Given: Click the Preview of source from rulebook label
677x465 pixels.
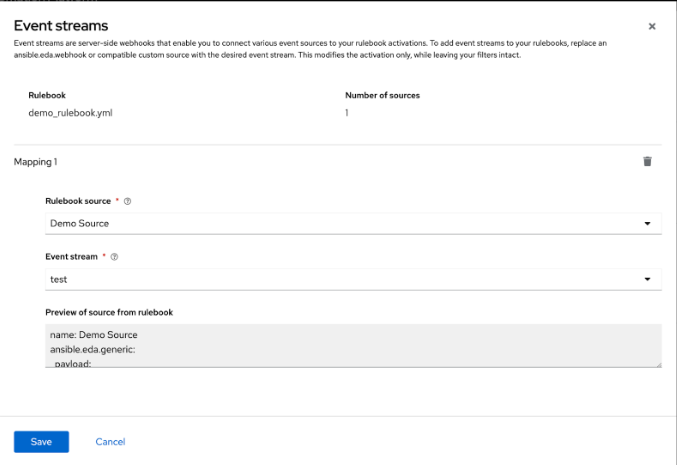Looking at the screenshot, I should (x=109, y=312).
